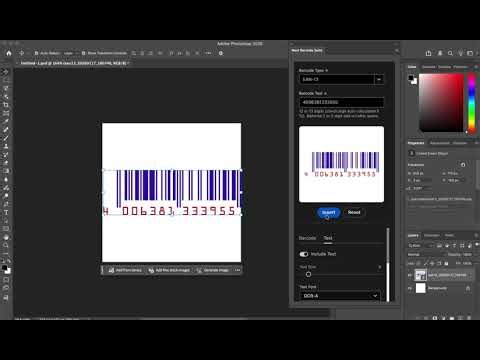Click the plugin panel vertical scrollbar
The height and width of the screenshot is (360, 480).
tap(388, 265)
